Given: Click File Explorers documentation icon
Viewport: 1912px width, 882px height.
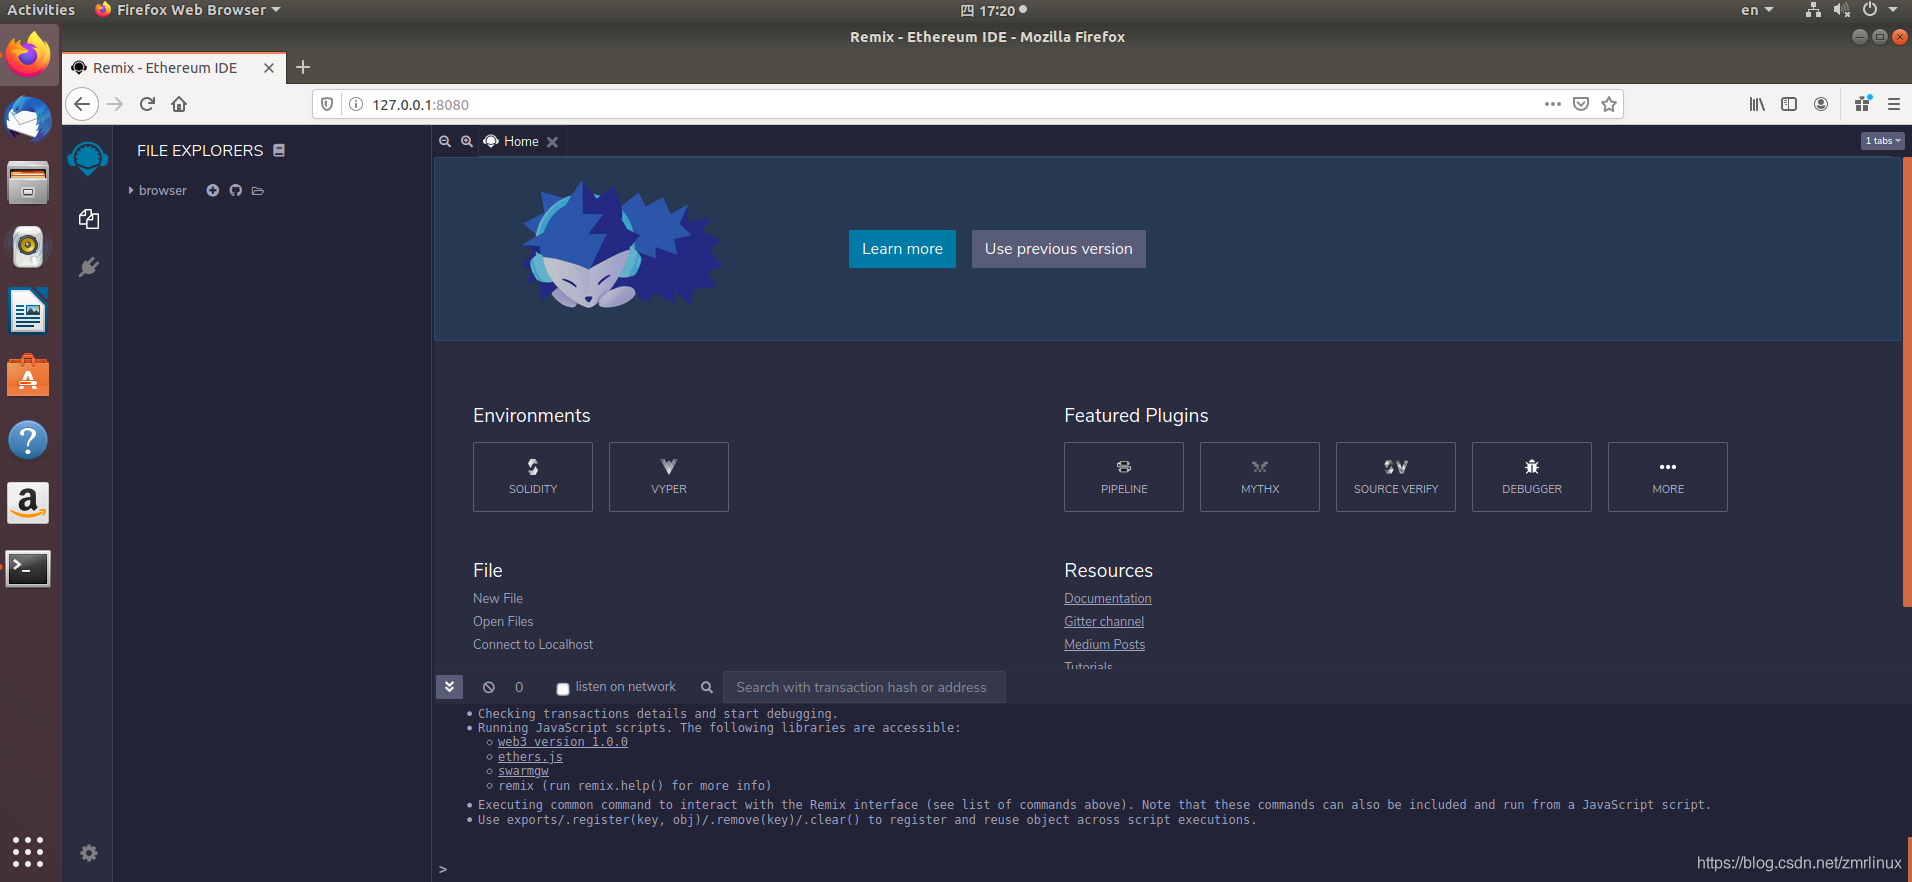Looking at the screenshot, I should (279, 150).
